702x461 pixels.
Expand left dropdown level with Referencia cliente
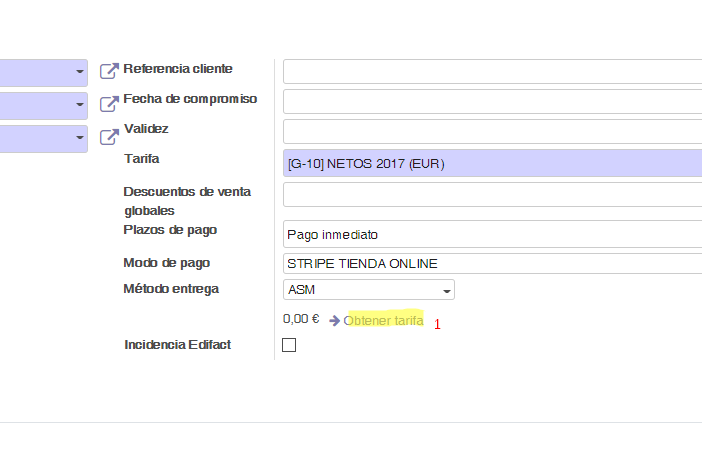(x=79, y=72)
